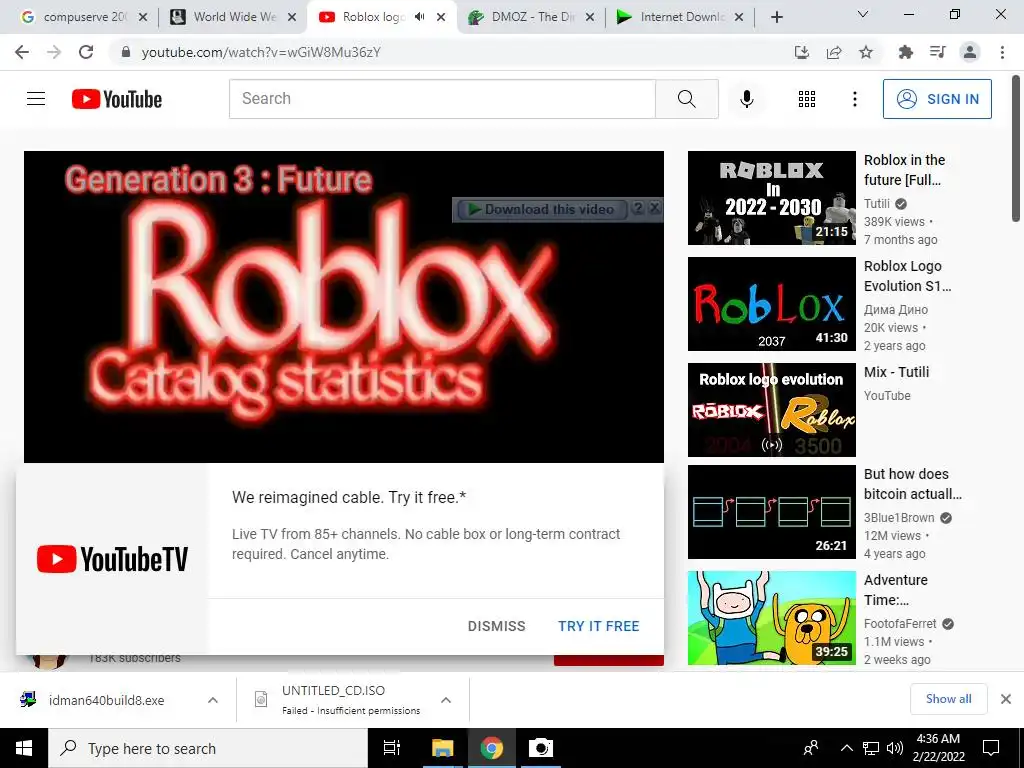Image resolution: width=1024 pixels, height=768 pixels.
Task: Close the DMOZ tab
Action: click(590, 17)
